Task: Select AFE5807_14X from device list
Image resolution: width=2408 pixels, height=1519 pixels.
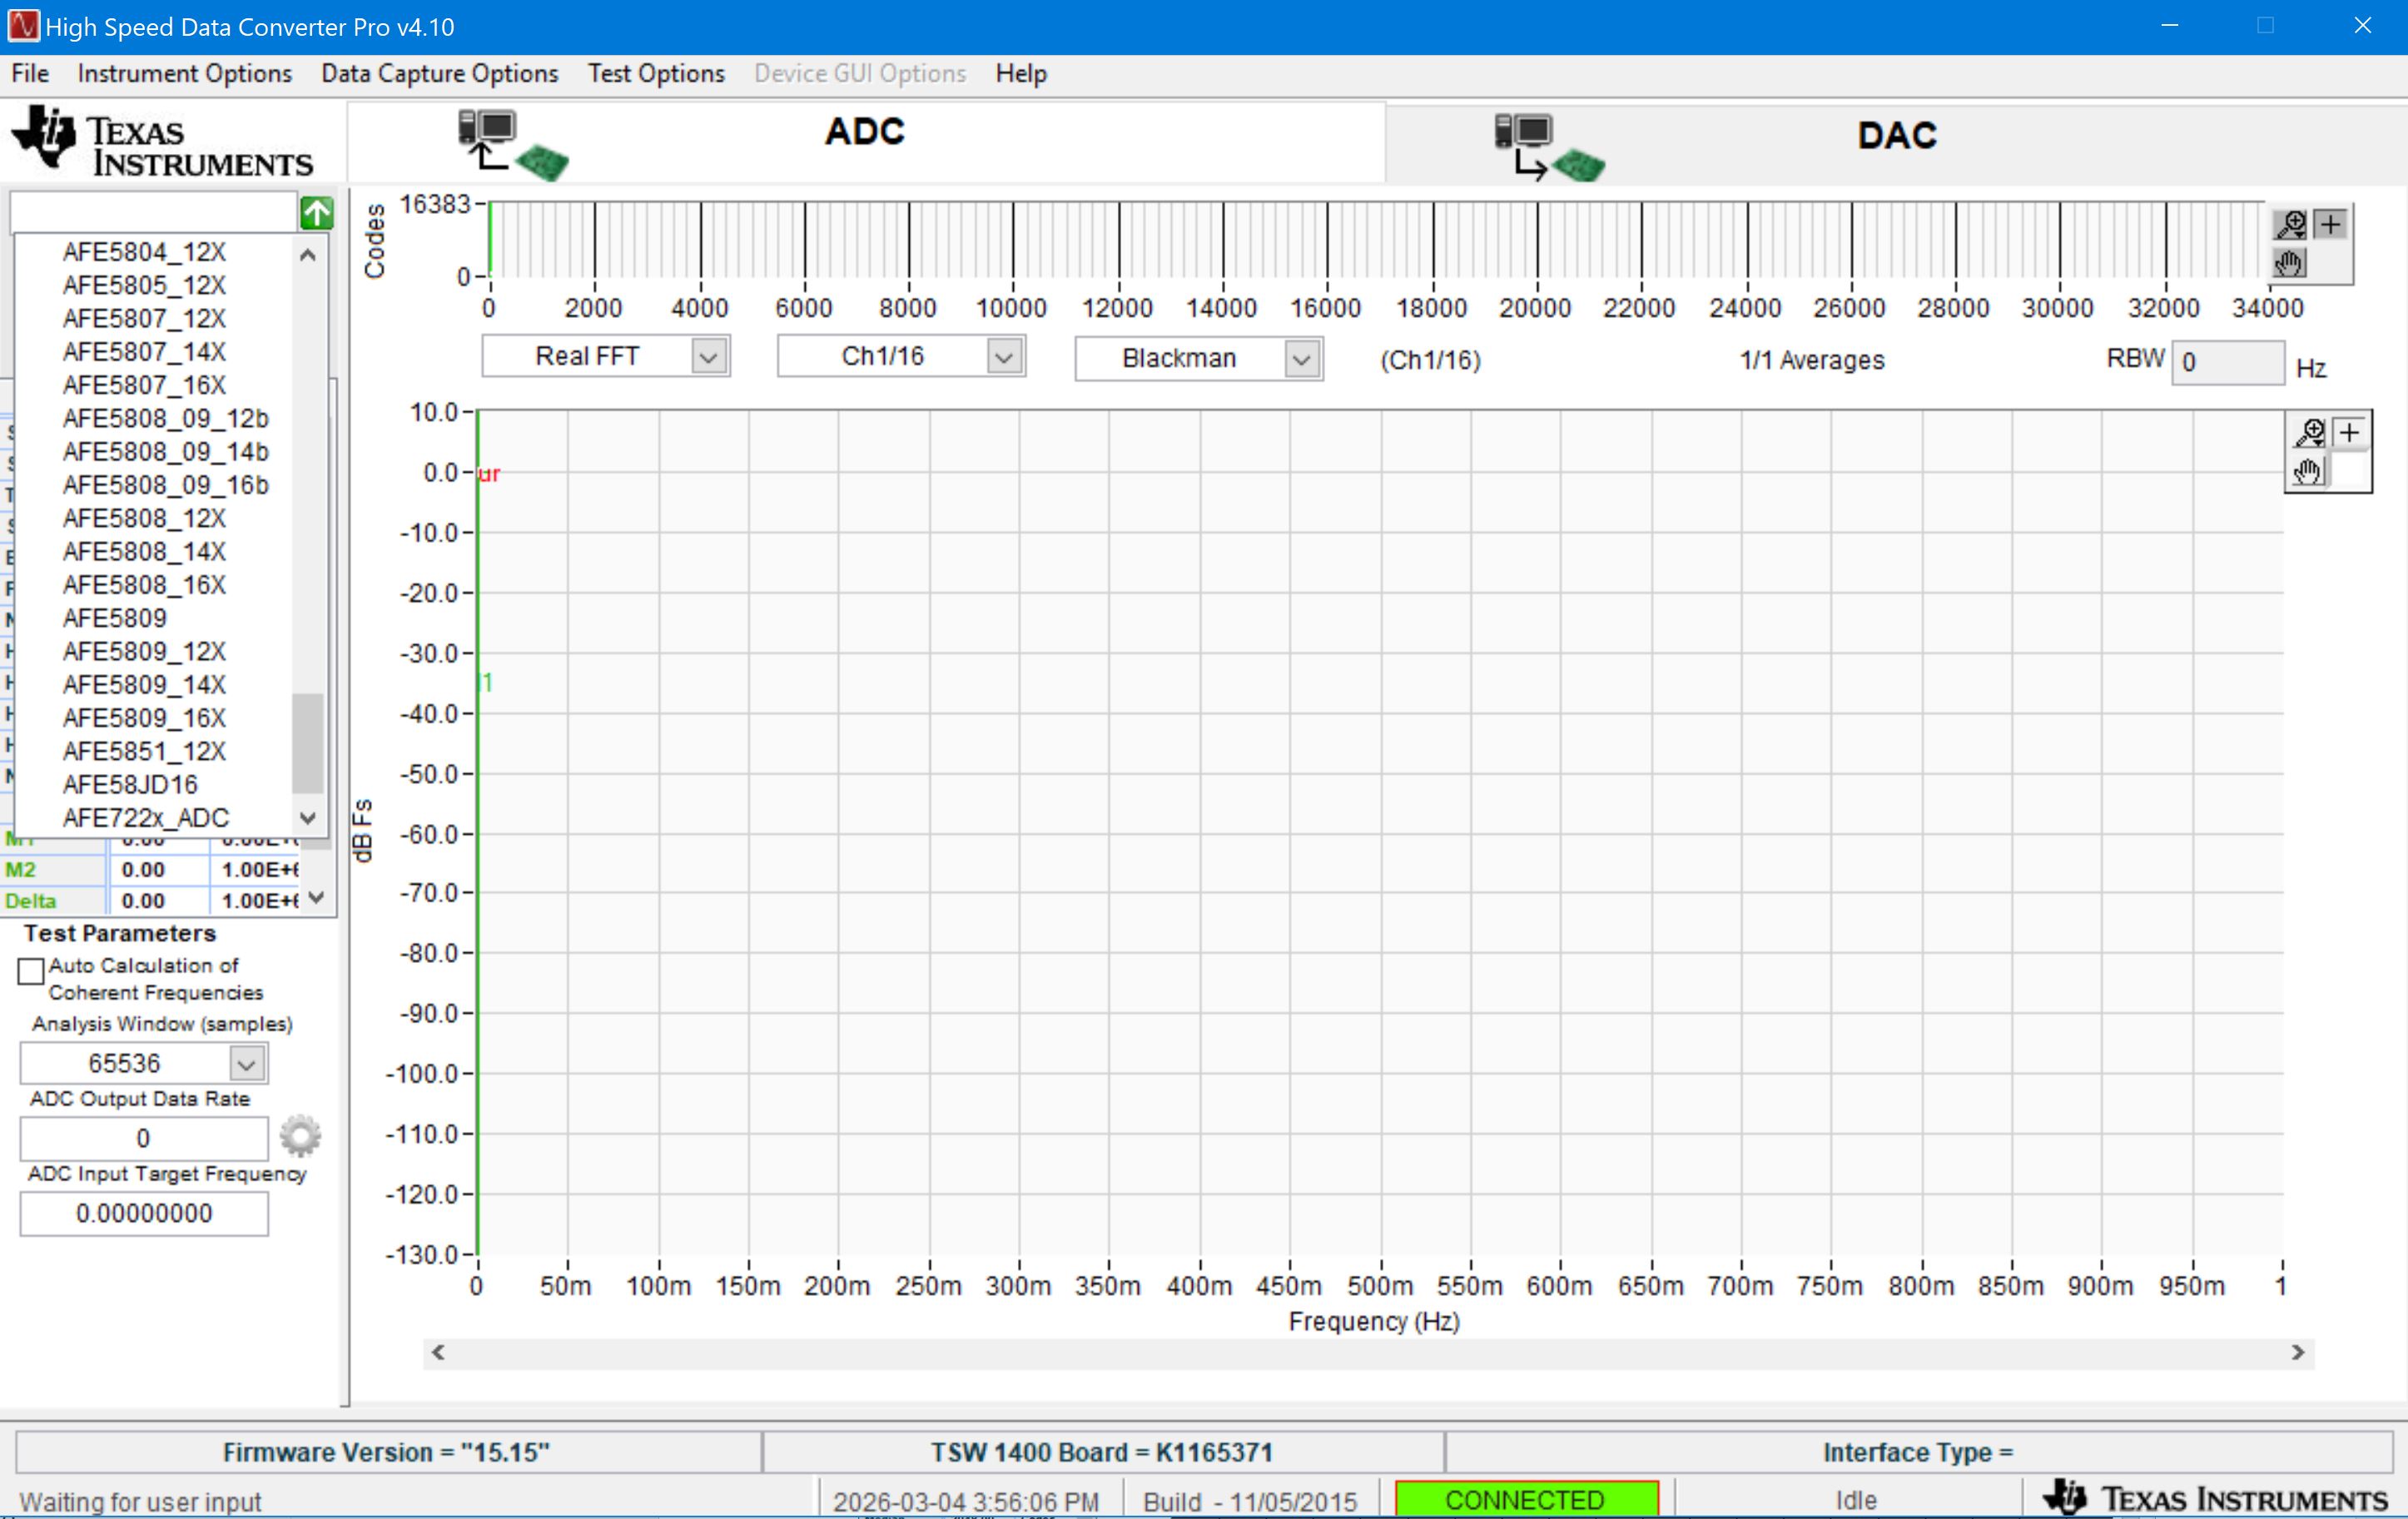Action: (x=144, y=352)
